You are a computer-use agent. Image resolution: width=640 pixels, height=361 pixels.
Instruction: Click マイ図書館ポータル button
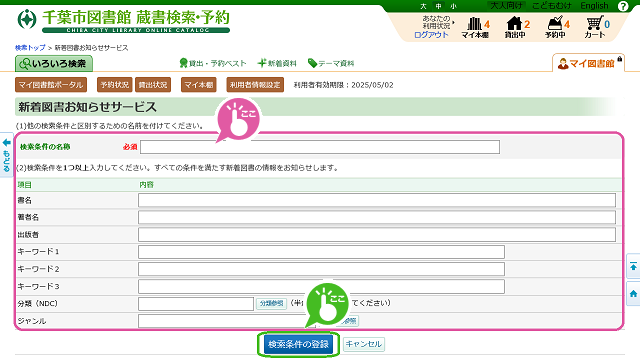coord(51,85)
